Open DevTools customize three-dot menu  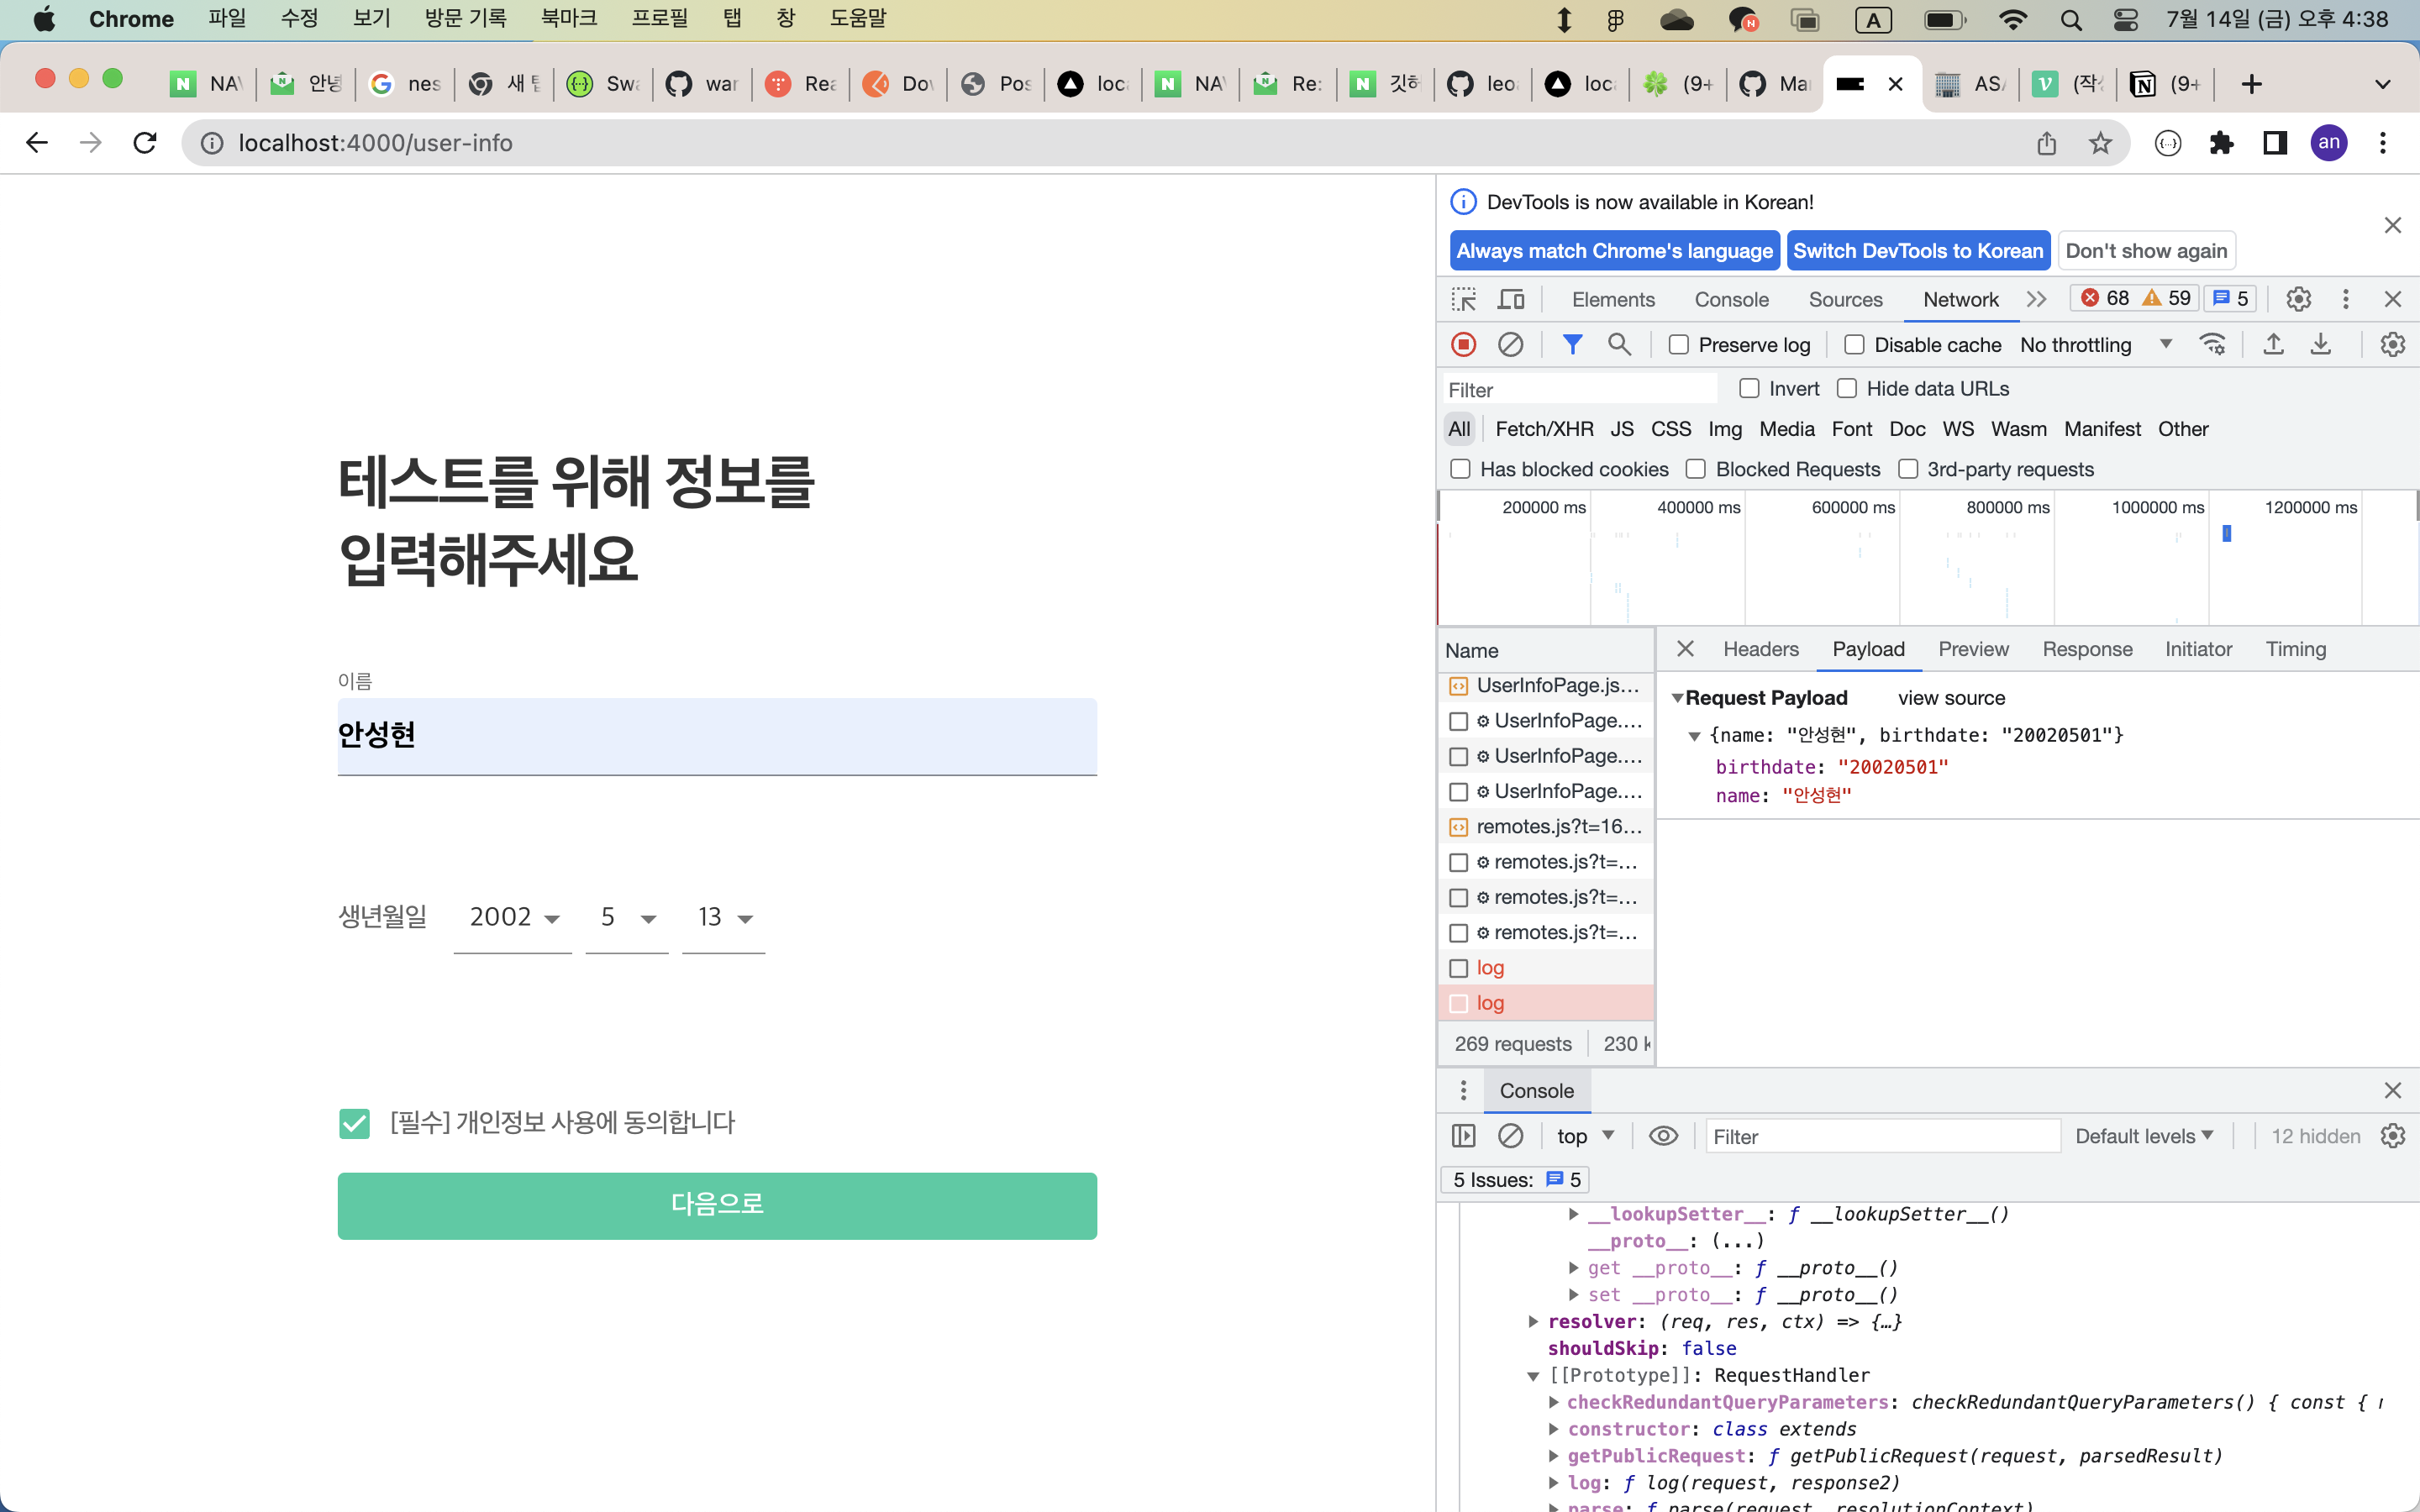point(2345,299)
